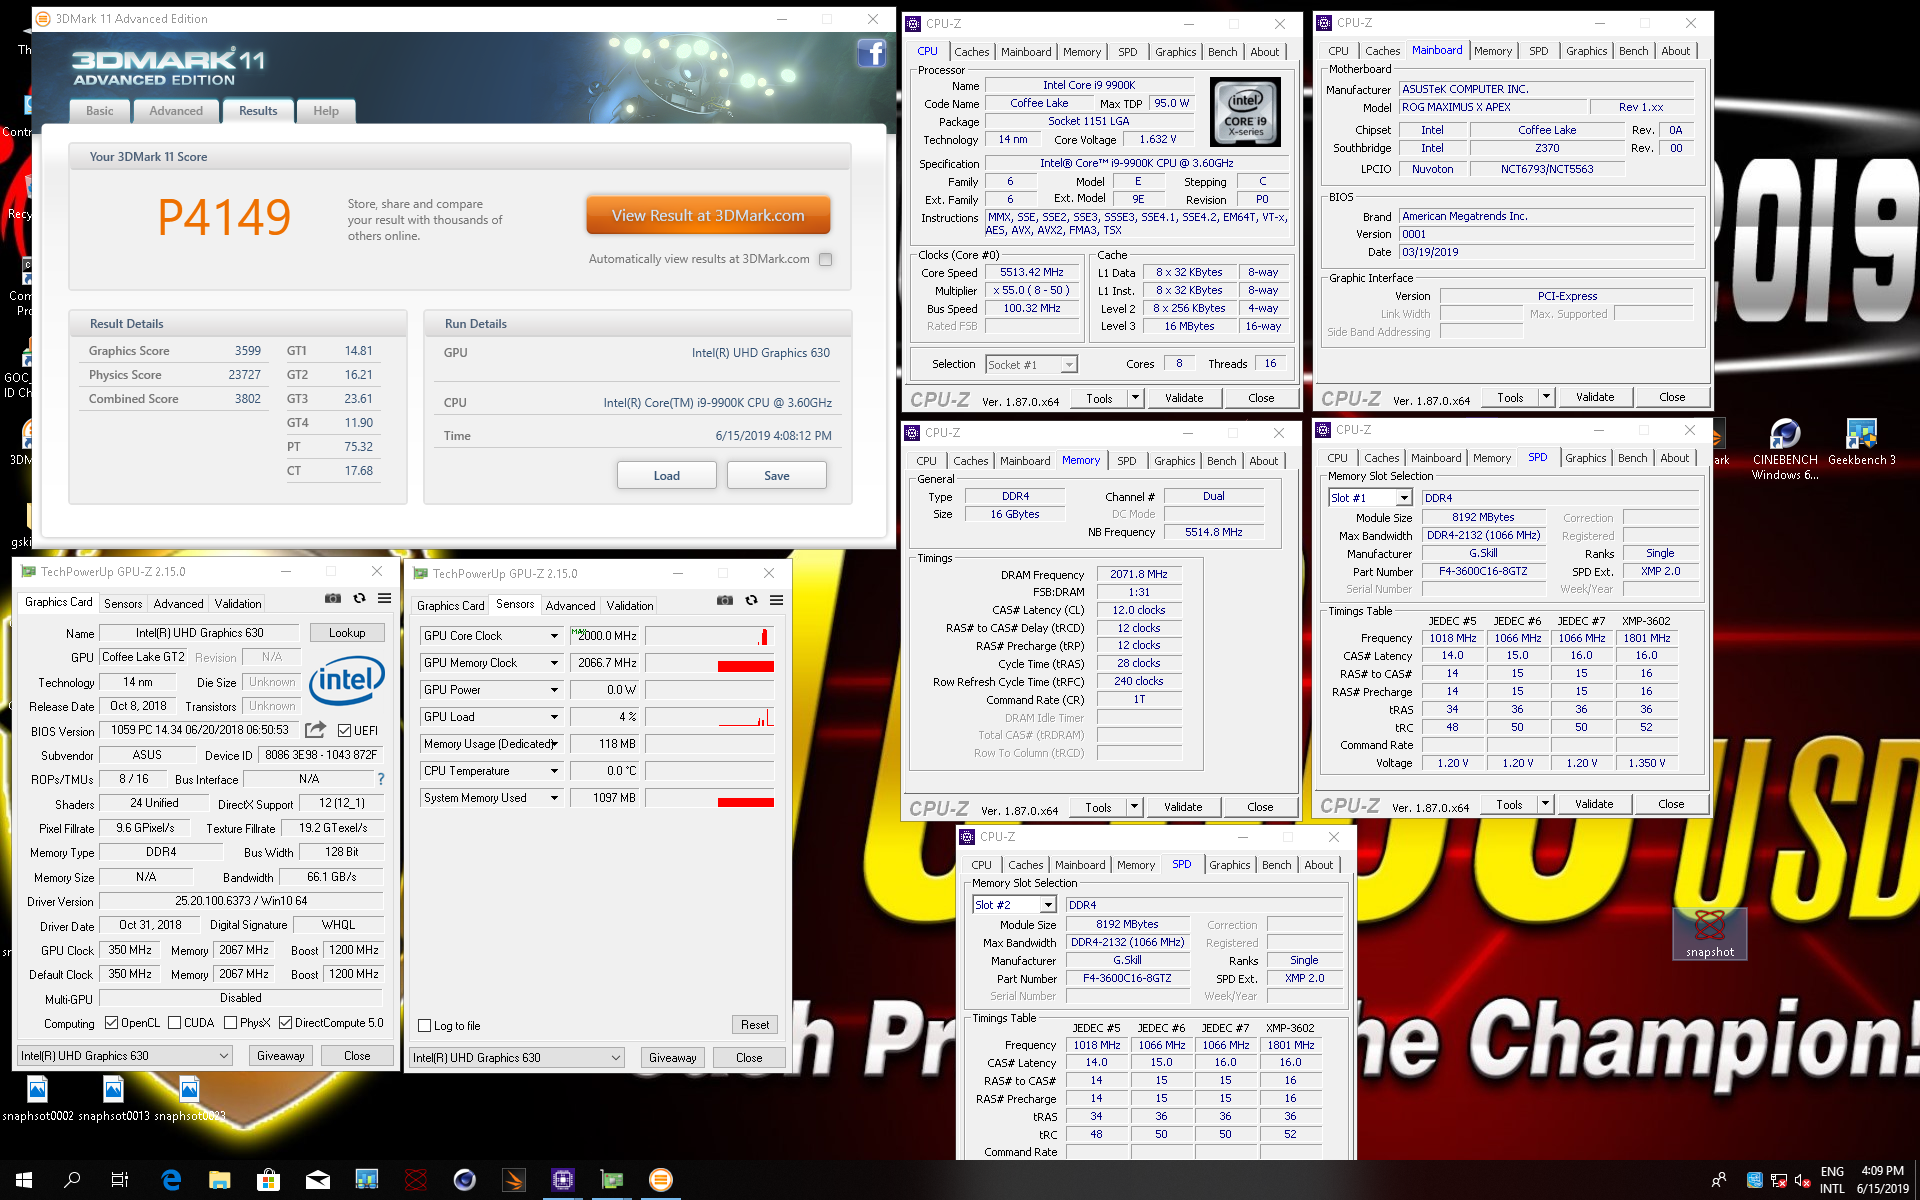1920x1200 pixels.
Task: Open Task View from taskbar
Action: tap(120, 1180)
